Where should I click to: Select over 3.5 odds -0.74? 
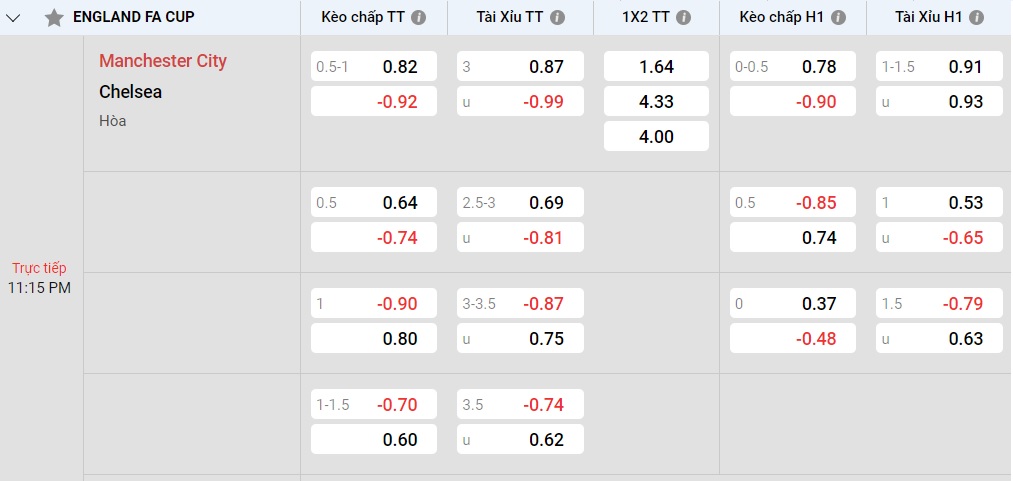pos(520,405)
